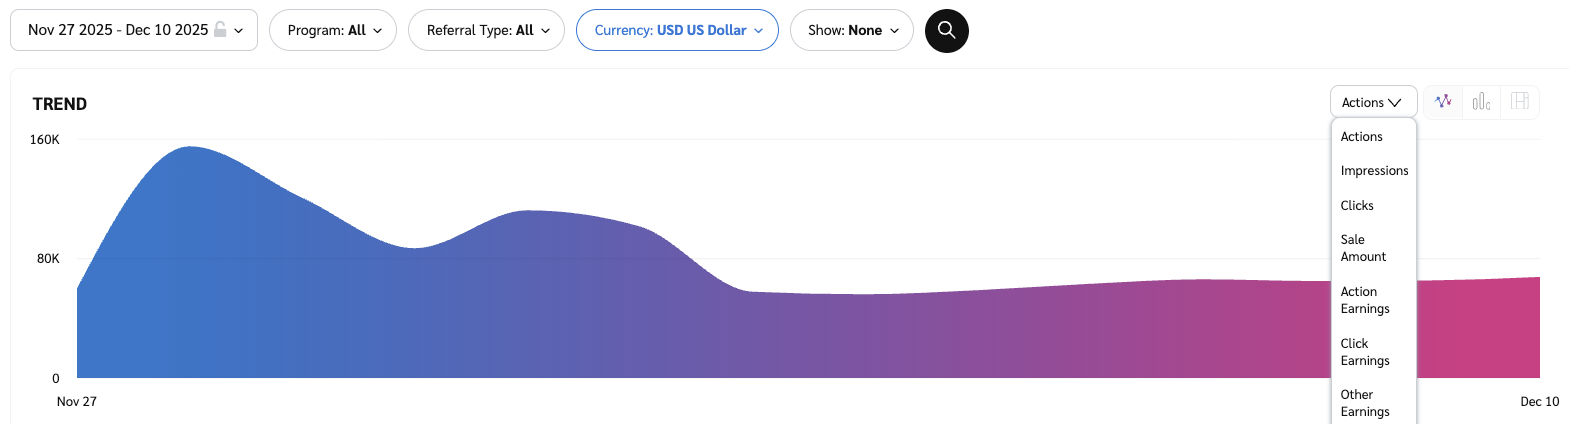Expand the Program filter dropdown
This screenshot has height=424, width=1569.
point(333,30)
